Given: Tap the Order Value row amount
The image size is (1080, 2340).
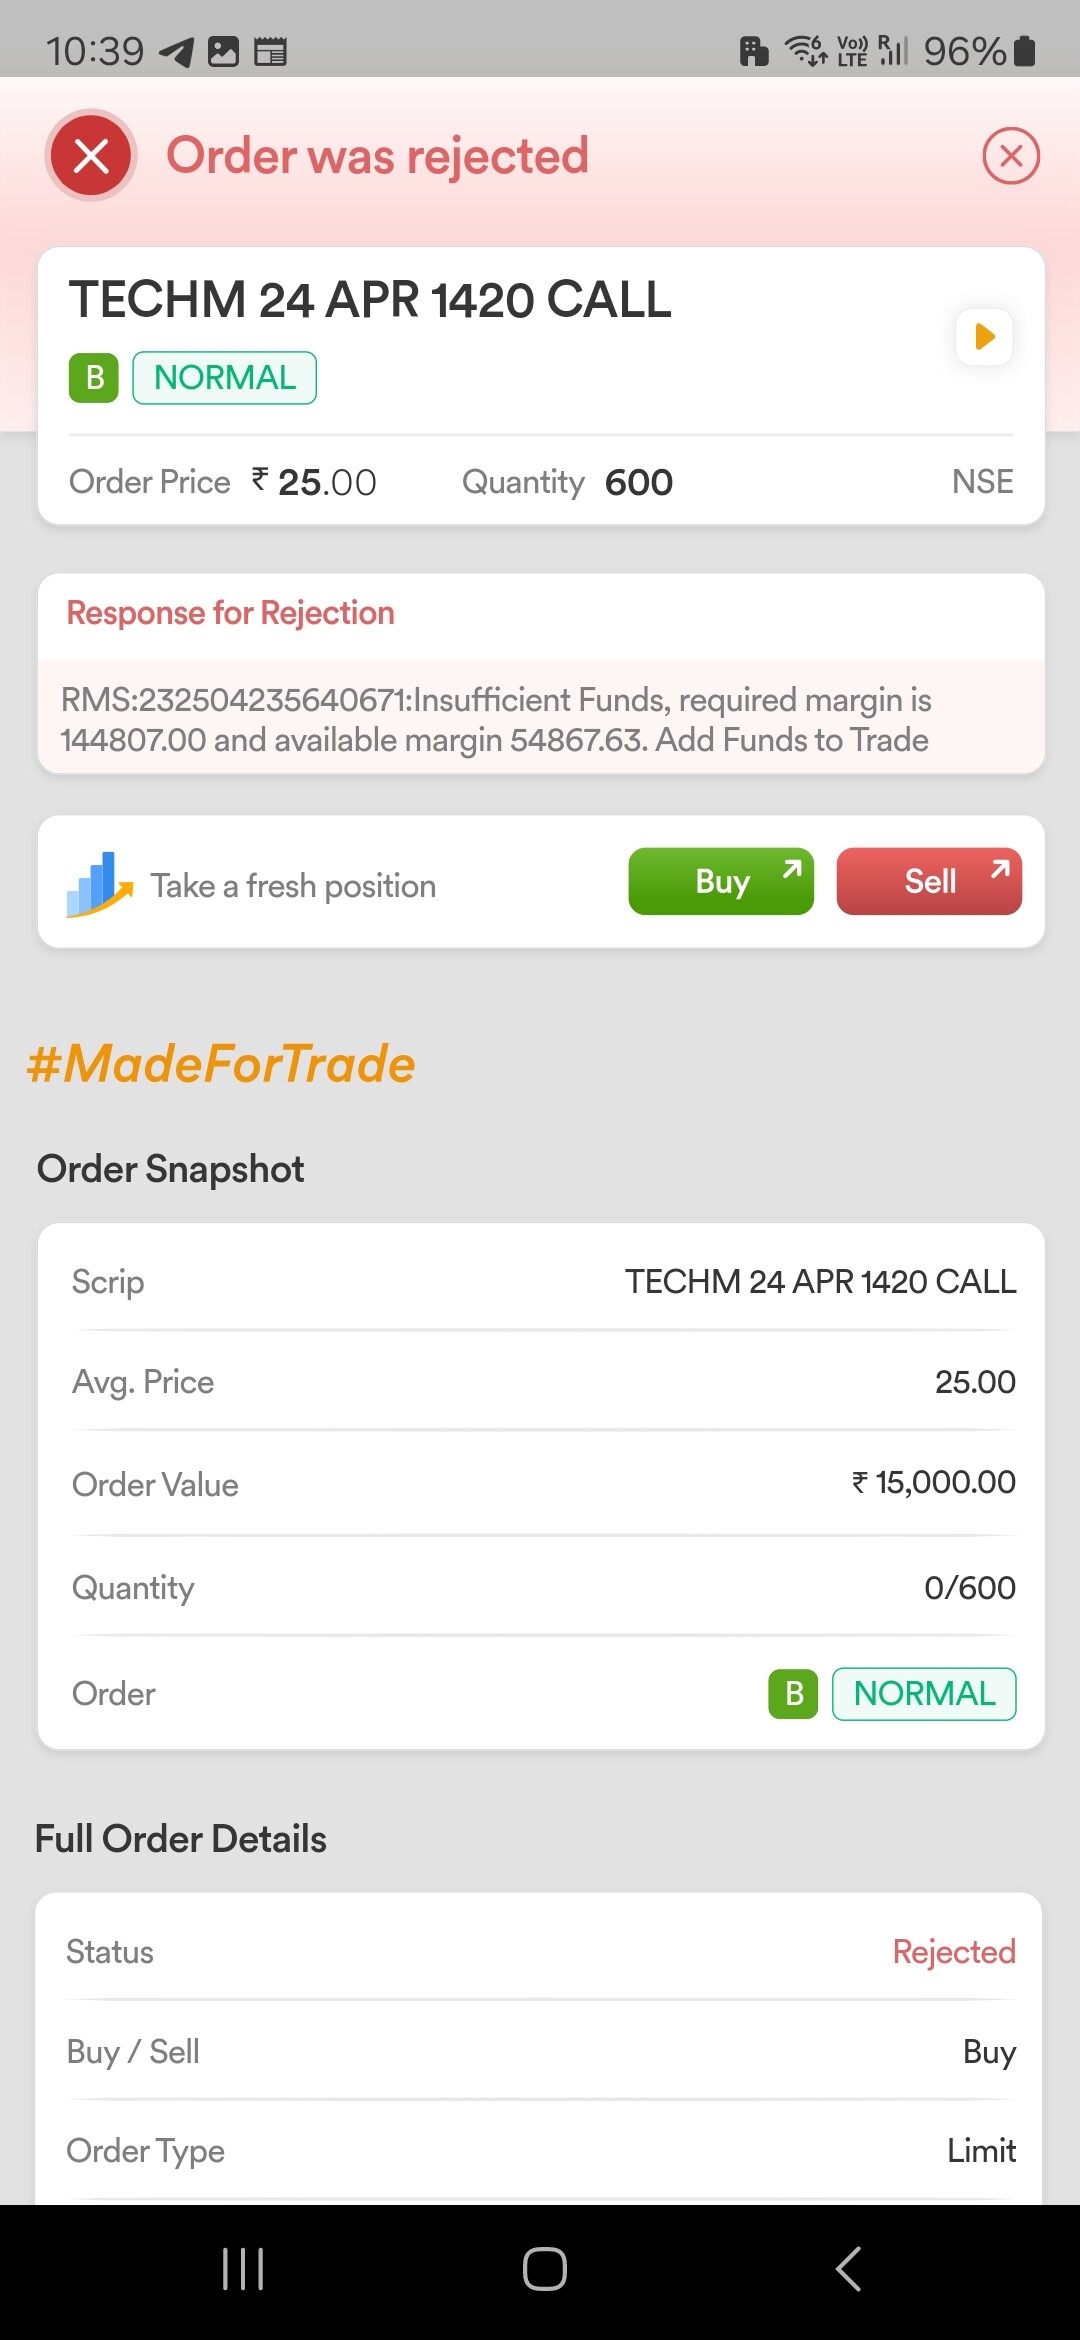Looking at the screenshot, I should [933, 1482].
